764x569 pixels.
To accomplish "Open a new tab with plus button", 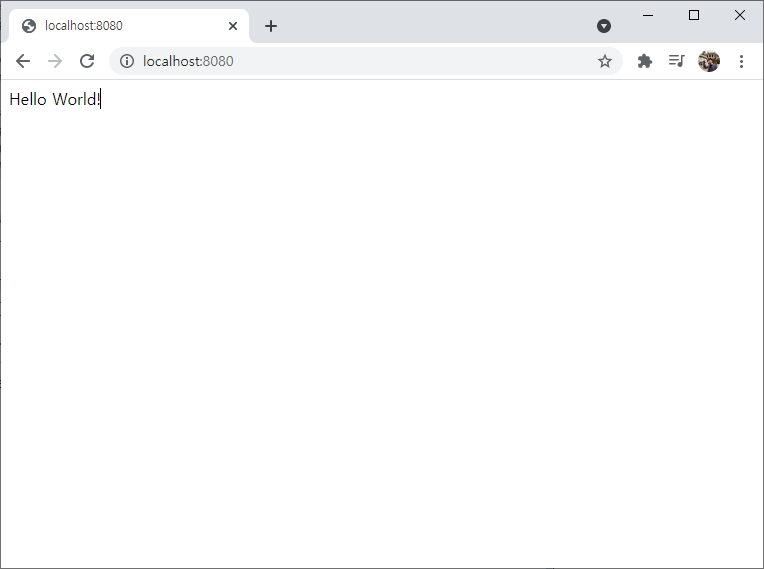I will click(271, 26).
